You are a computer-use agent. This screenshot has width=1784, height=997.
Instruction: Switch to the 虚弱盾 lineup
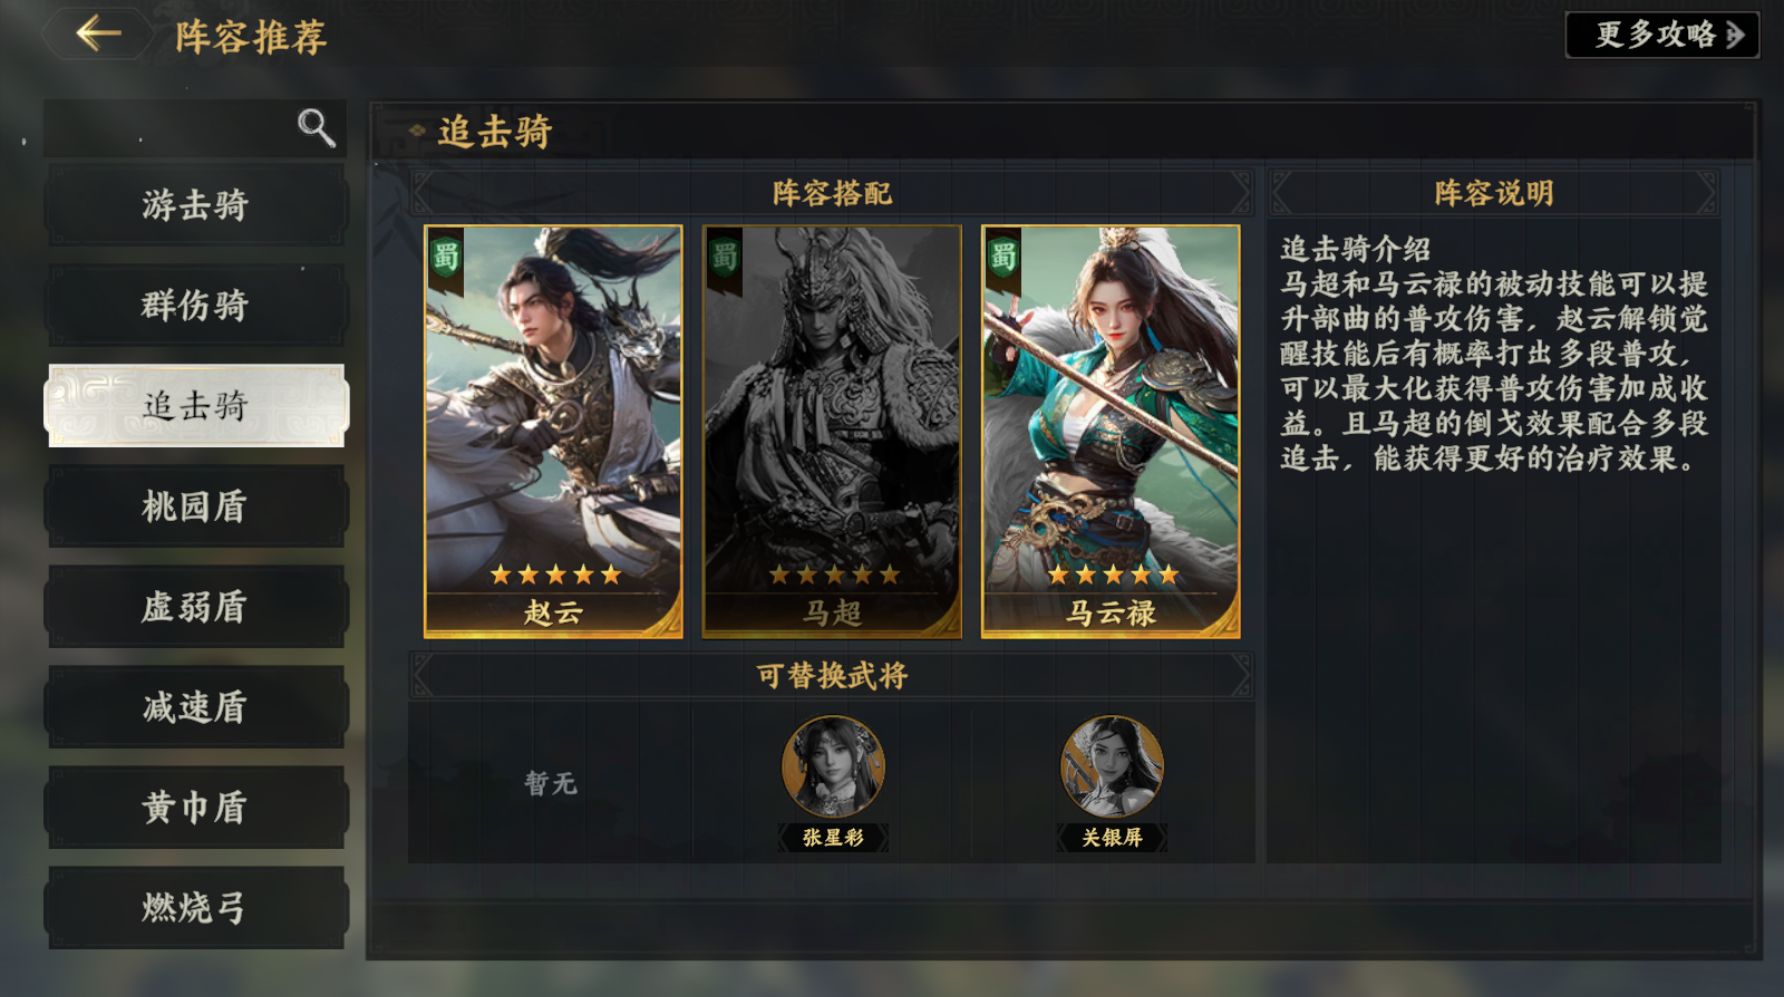196,607
